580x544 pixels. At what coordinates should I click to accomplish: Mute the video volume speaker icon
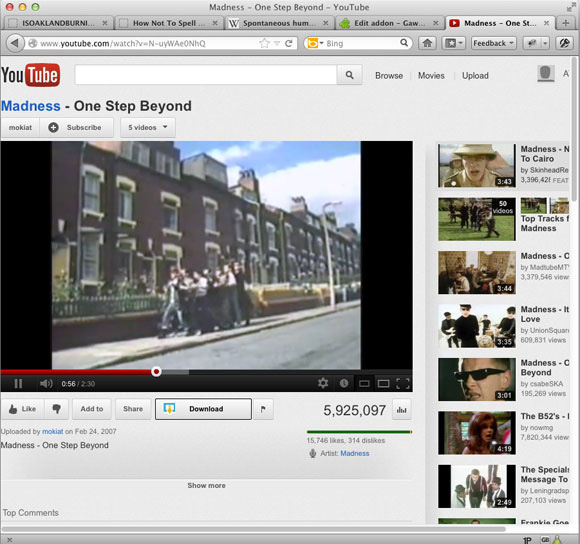[x=46, y=383]
